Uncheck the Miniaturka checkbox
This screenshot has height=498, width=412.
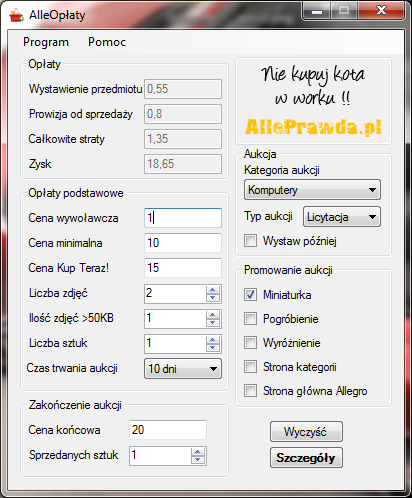click(x=250, y=295)
